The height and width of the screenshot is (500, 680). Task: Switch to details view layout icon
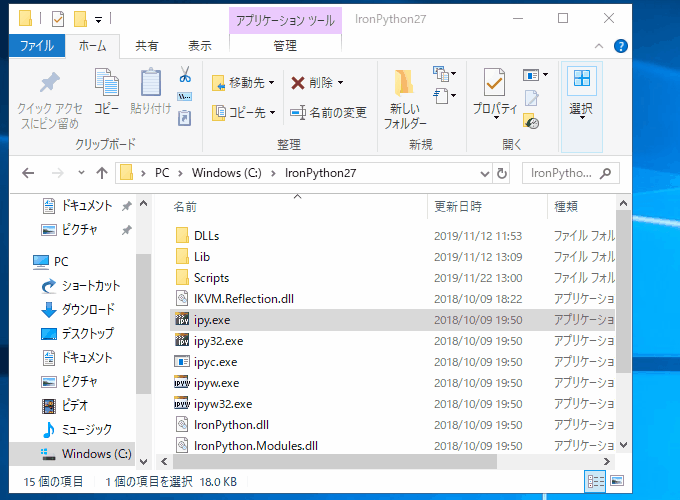point(595,481)
